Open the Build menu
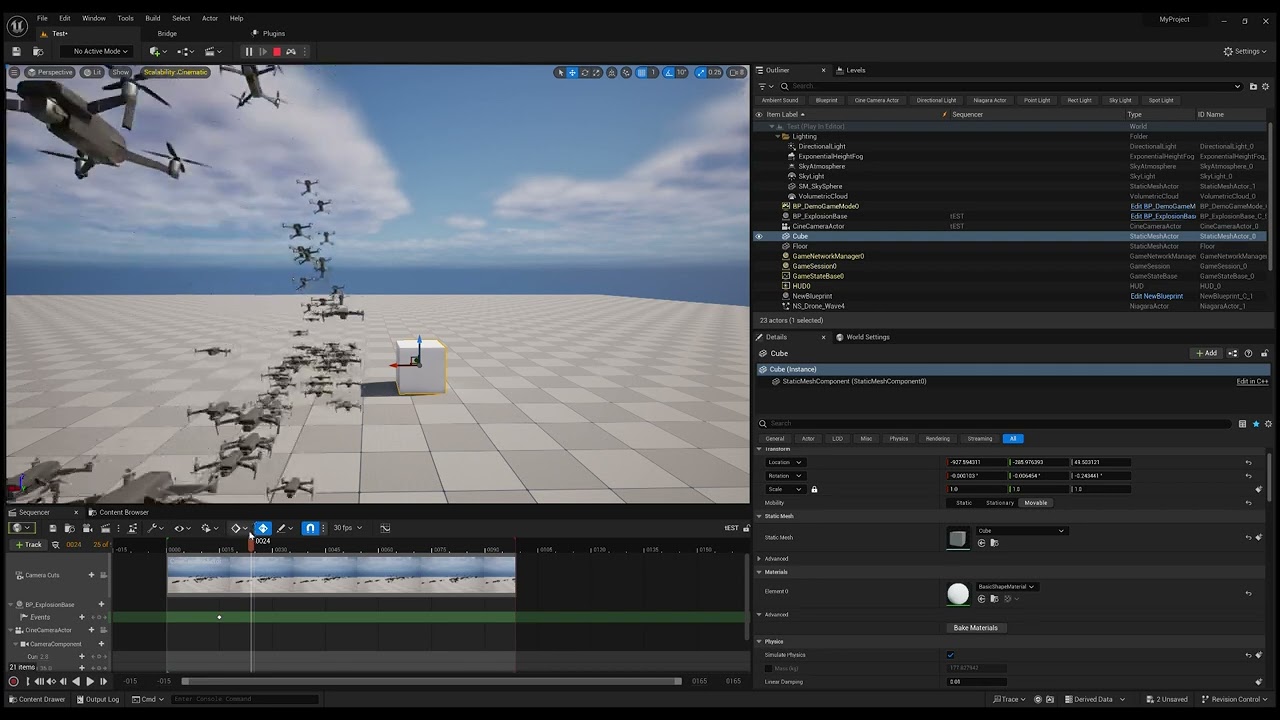The width and height of the screenshot is (1280, 720). [x=152, y=18]
